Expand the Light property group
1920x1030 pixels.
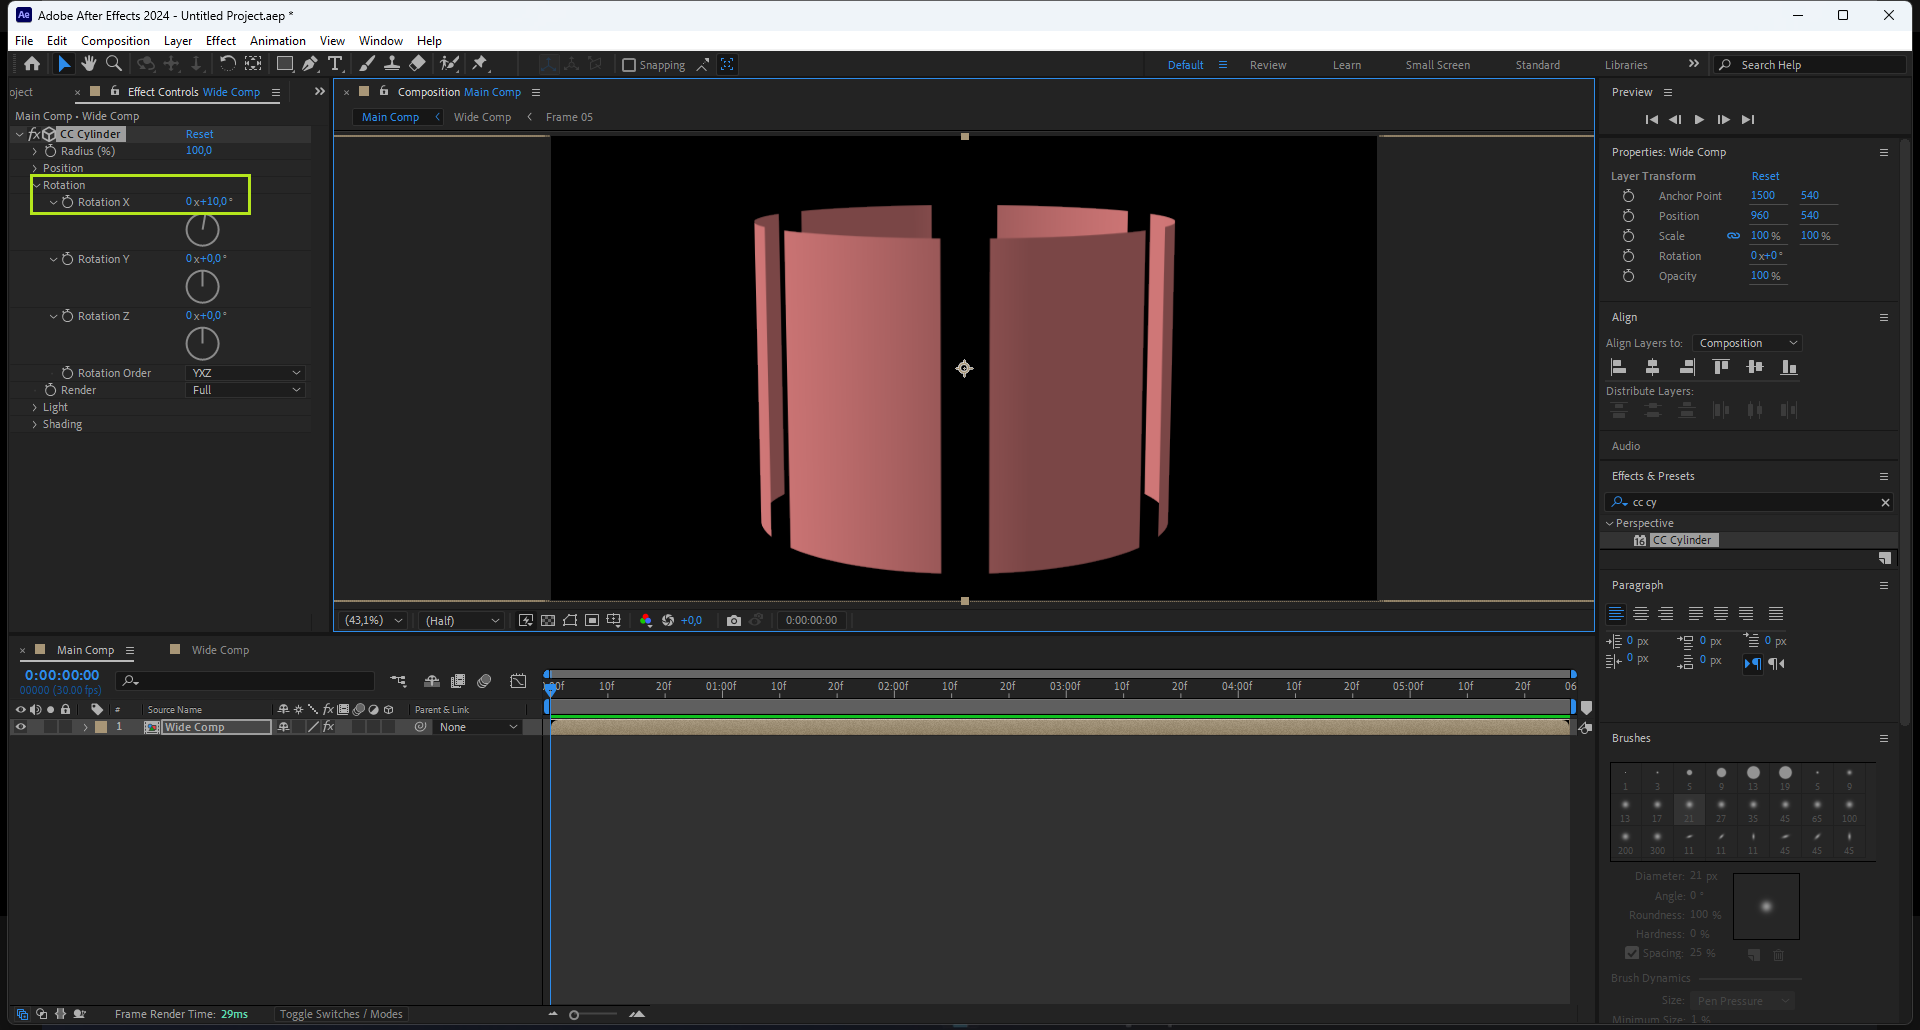click(35, 407)
